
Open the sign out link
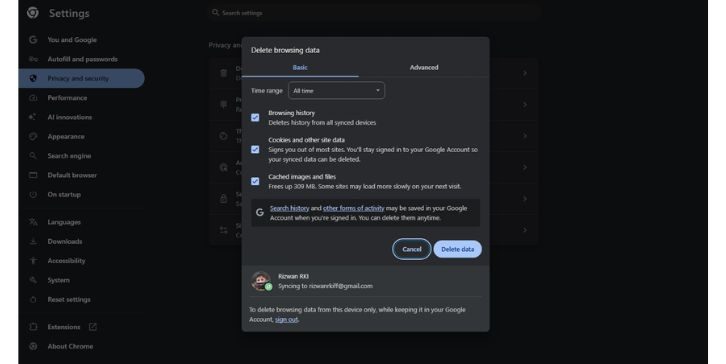287,320
